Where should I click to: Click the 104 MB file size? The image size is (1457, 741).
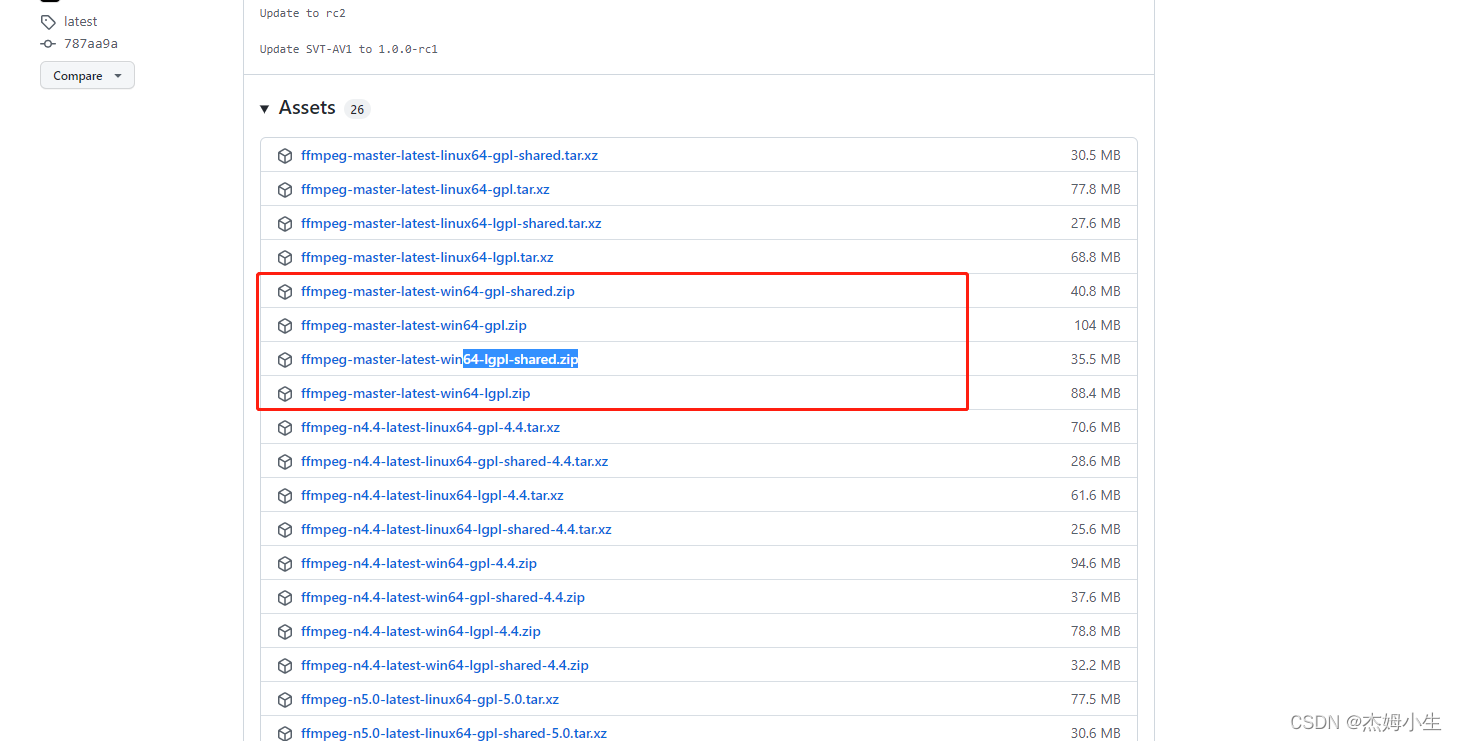[x=1098, y=326]
